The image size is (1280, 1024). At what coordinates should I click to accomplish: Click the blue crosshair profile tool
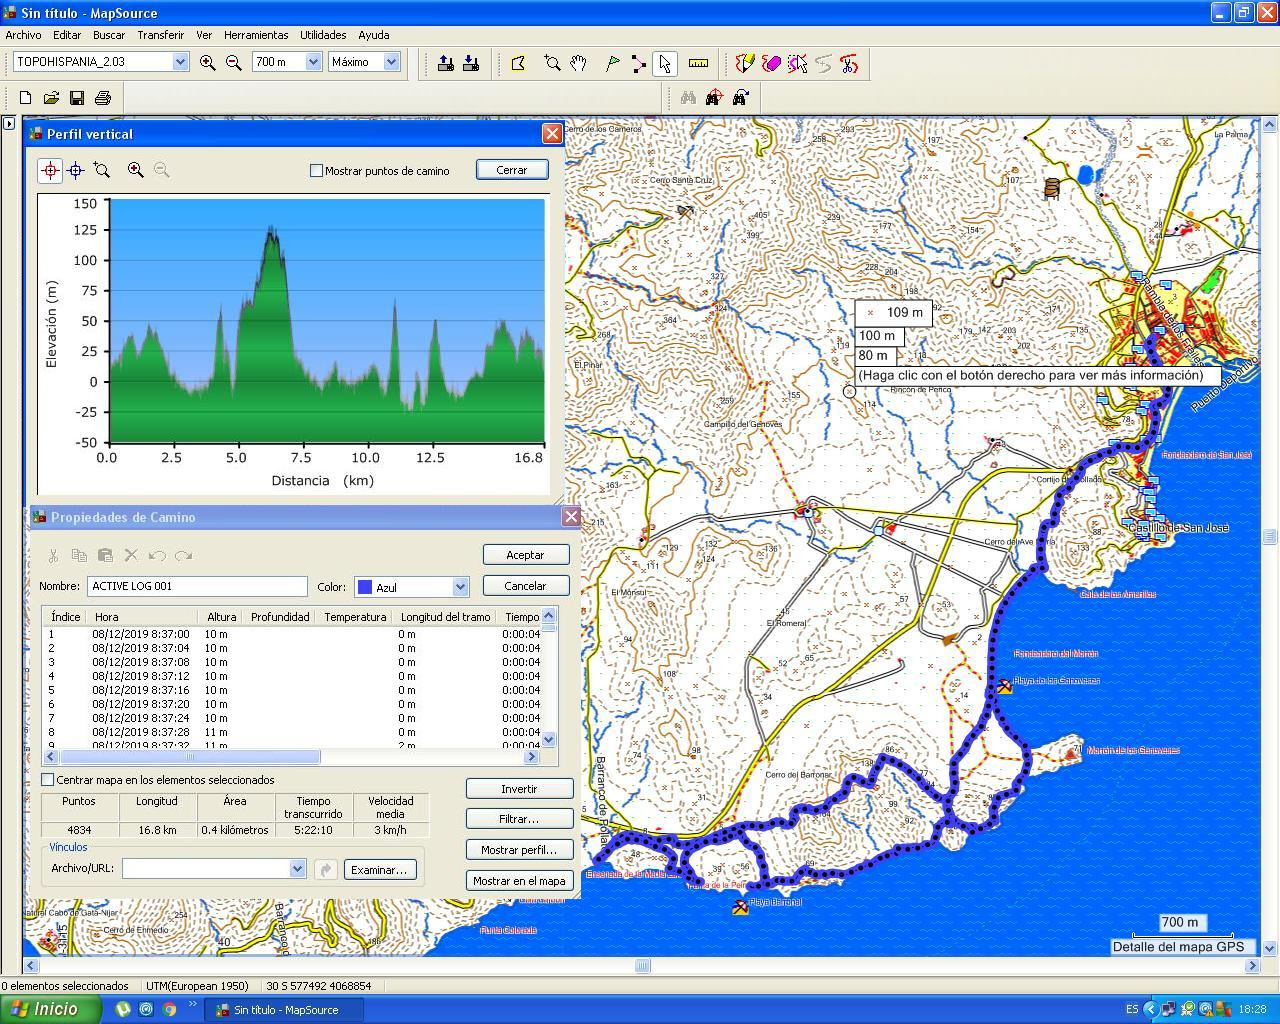point(75,170)
